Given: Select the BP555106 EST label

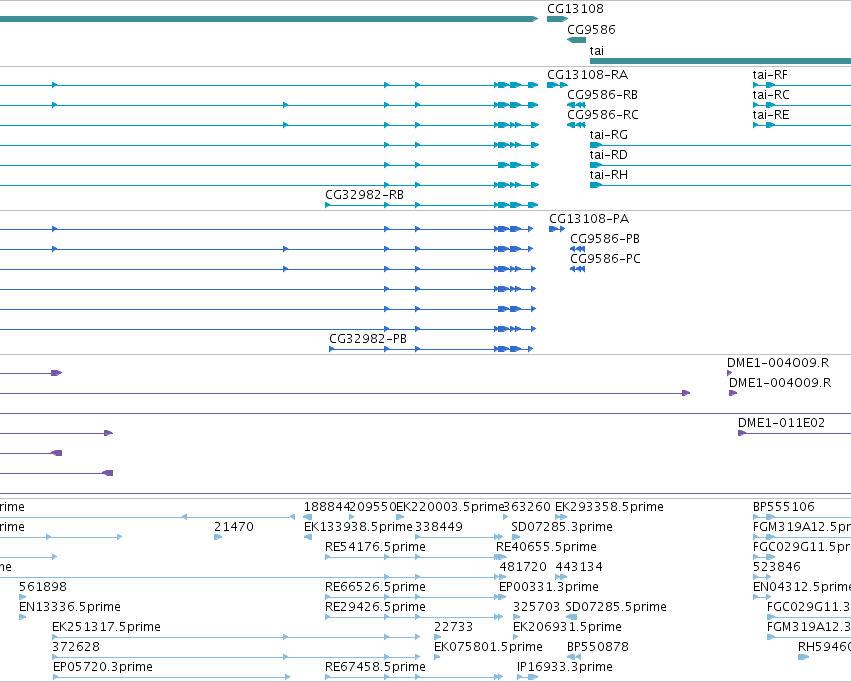Looking at the screenshot, I should pos(784,507).
